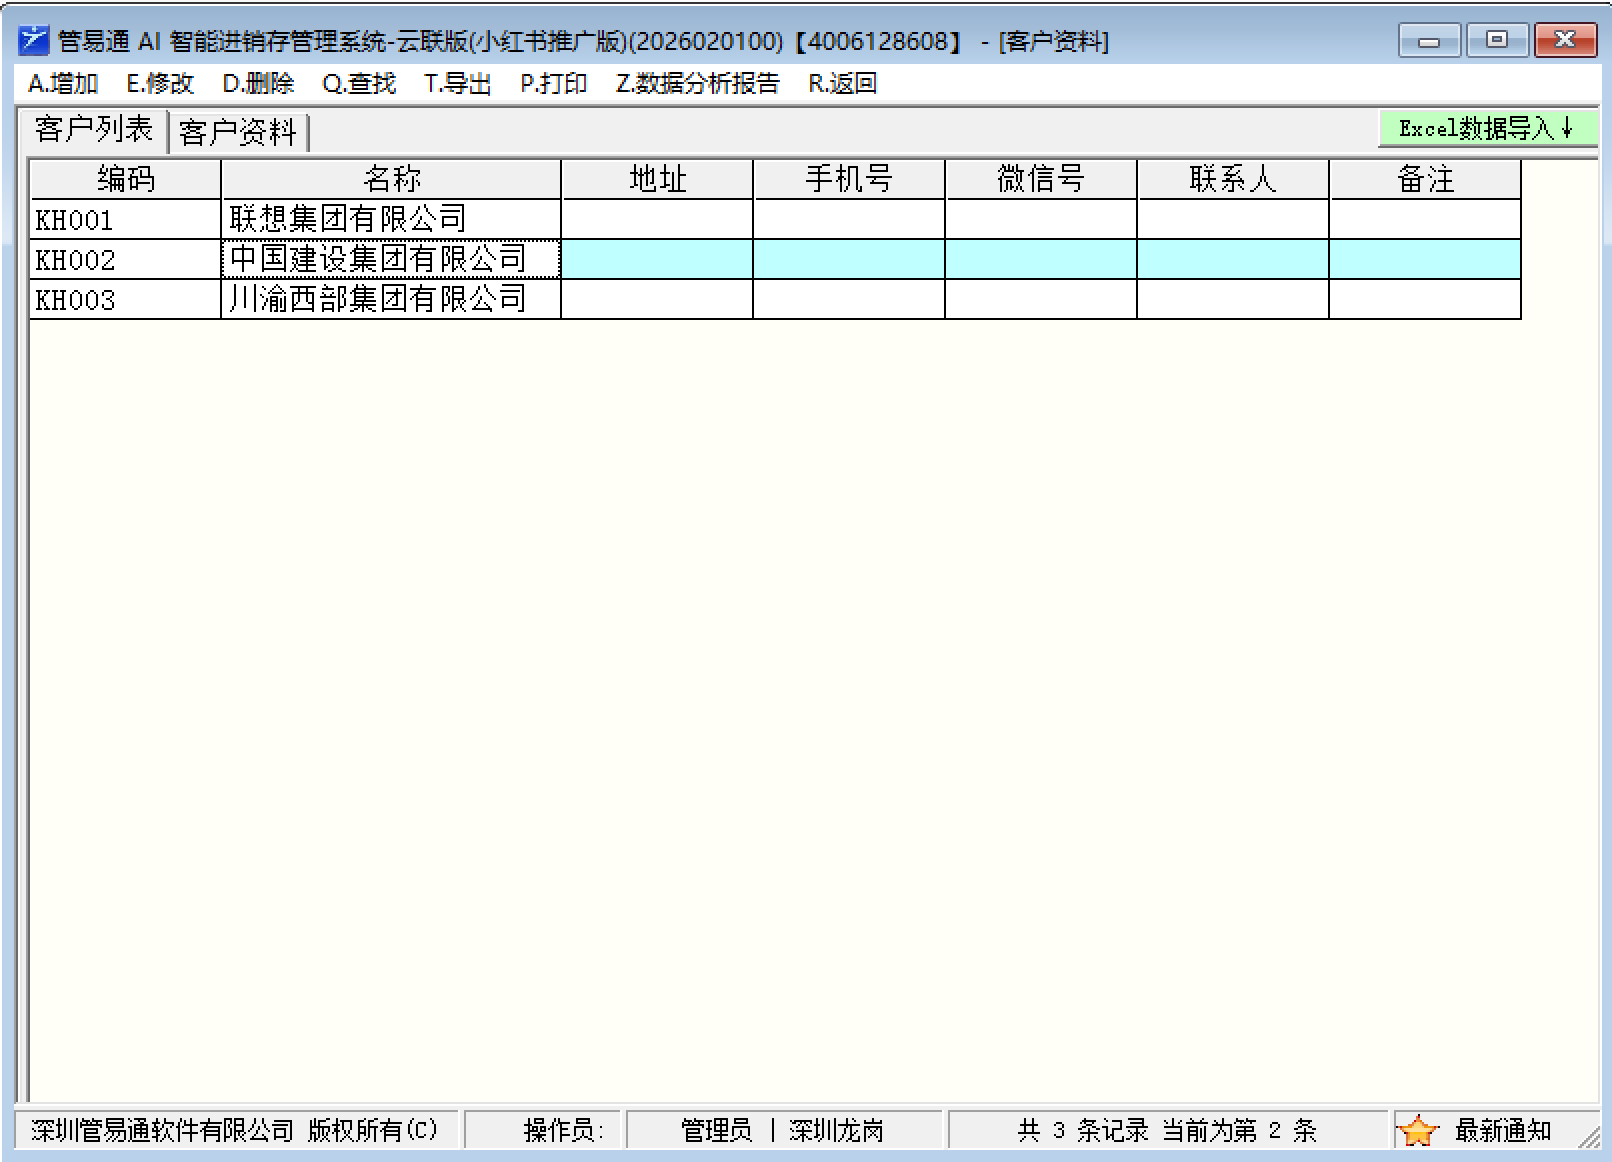
Task: Choose D.删除 to delete the customer
Action: 258,84
